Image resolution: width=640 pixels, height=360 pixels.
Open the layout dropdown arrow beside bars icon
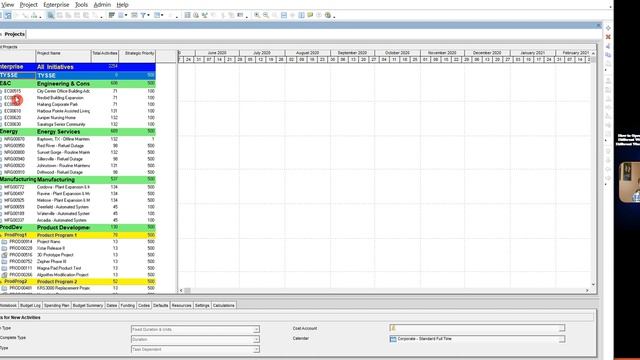126,16
